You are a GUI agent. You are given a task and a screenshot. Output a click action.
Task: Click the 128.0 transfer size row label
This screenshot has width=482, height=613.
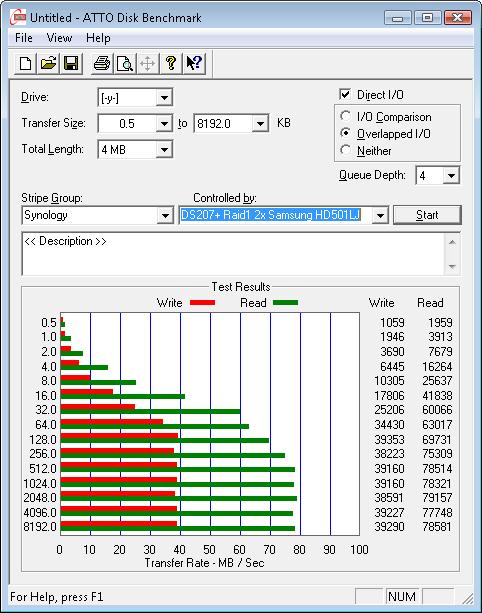point(43,439)
